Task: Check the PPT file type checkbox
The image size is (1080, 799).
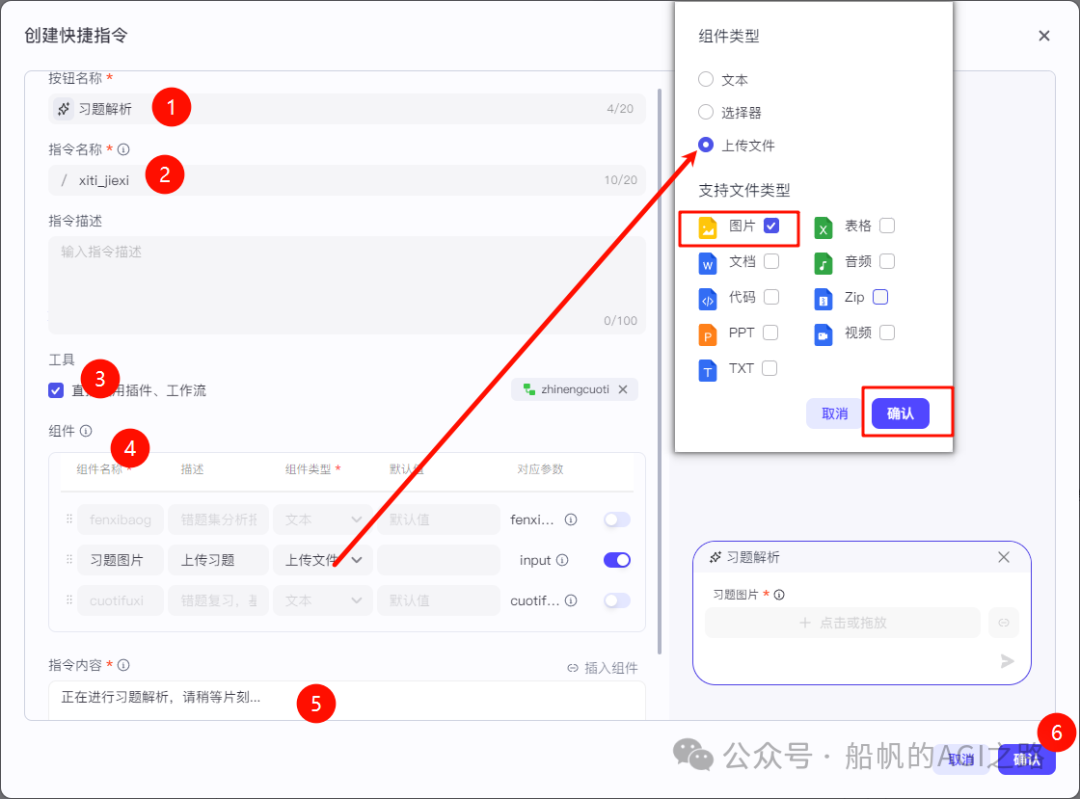Action: tap(770, 332)
